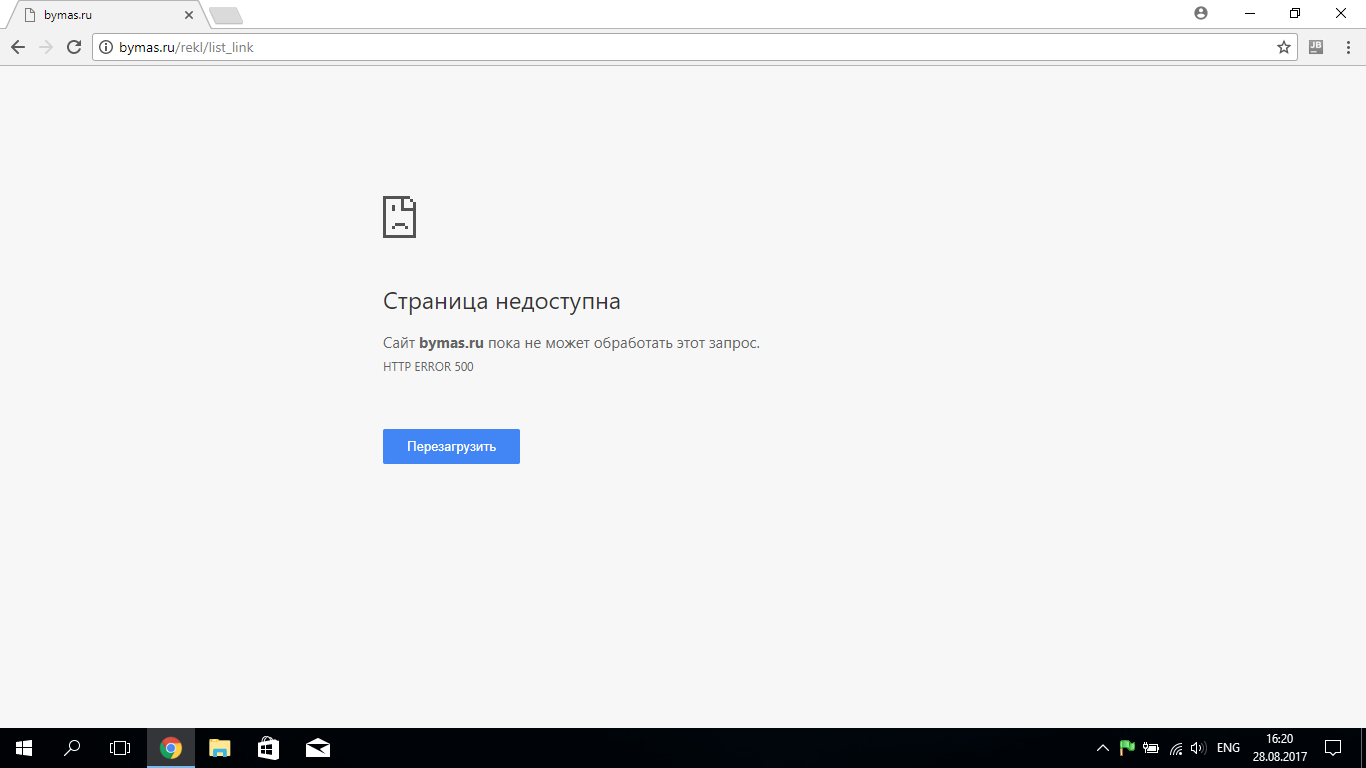The height and width of the screenshot is (768, 1366).
Task: Open Task View on the taskbar
Action: point(120,748)
